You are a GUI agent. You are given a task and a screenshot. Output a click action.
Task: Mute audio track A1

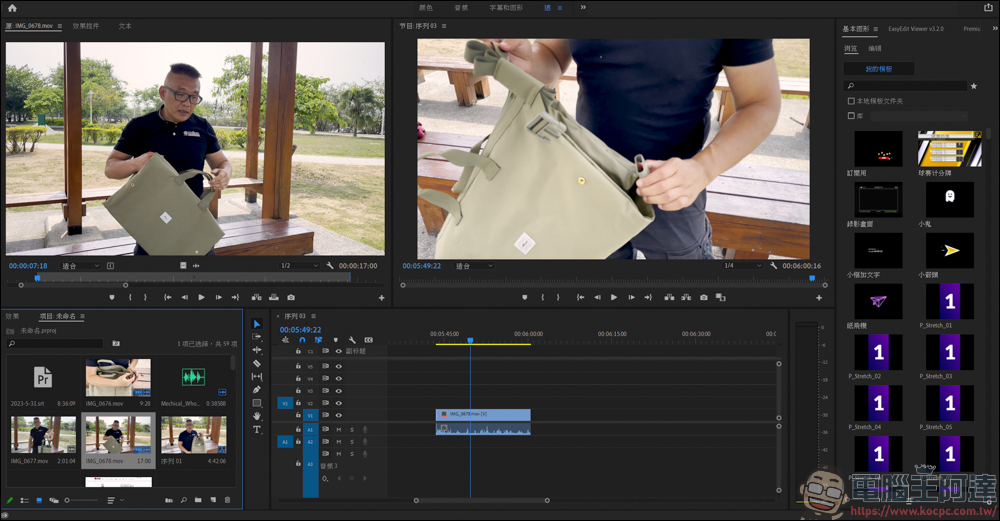(x=339, y=430)
